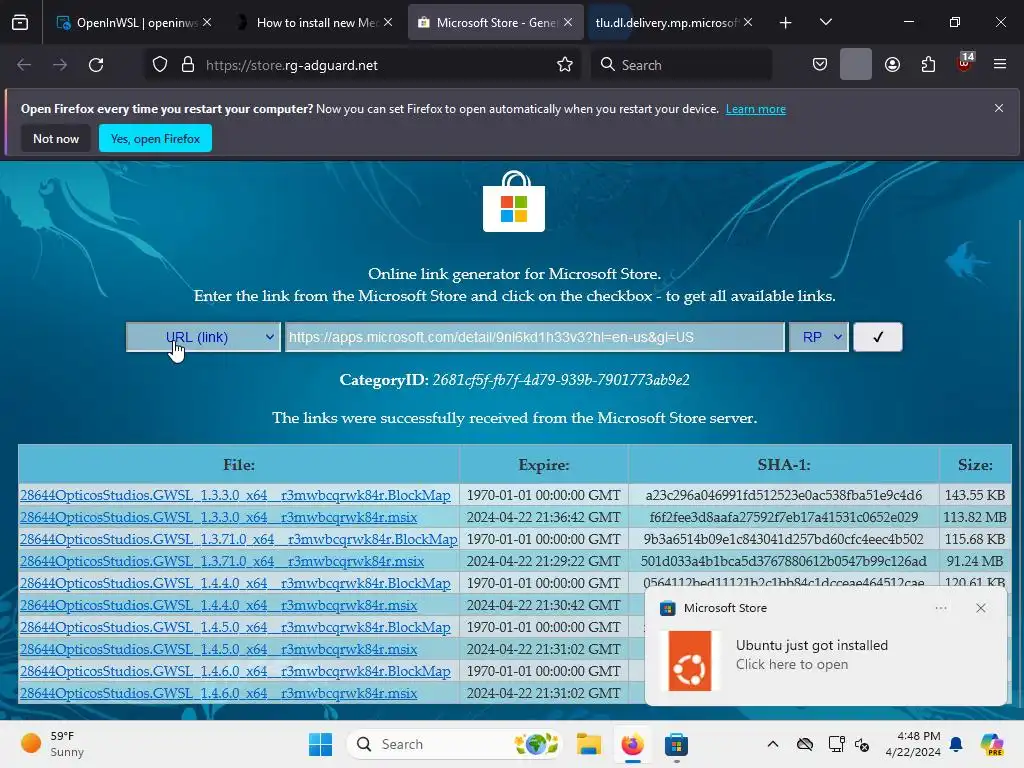Open the tracking protection shield icon
The height and width of the screenshot is (768, 1024).
point(160,65)
